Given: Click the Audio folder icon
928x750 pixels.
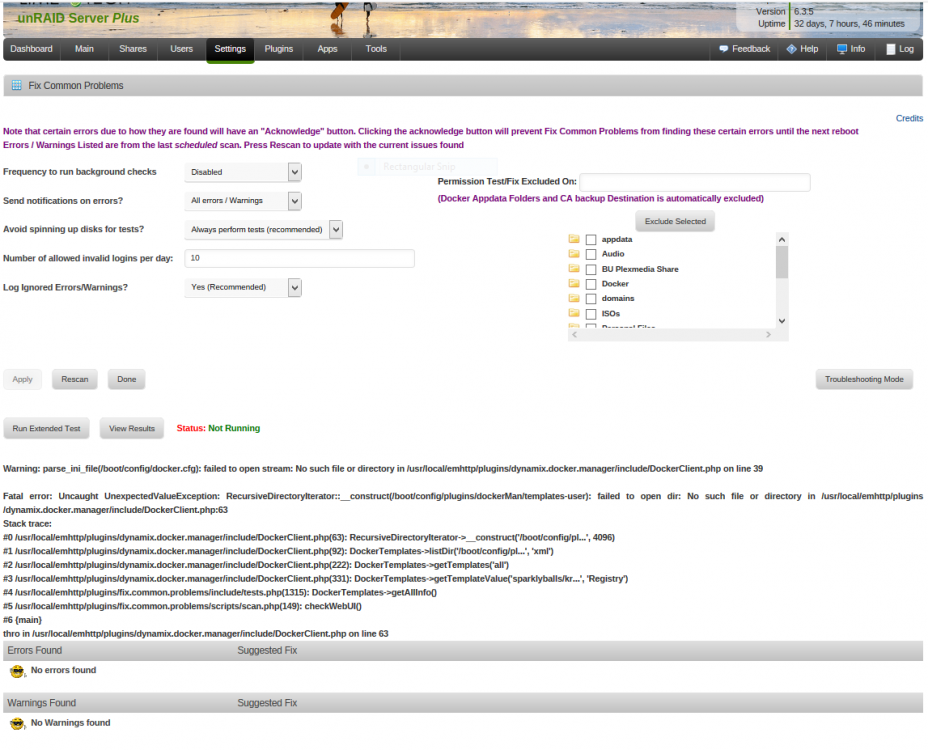Looking at the screenshot, I should [574, 253].
